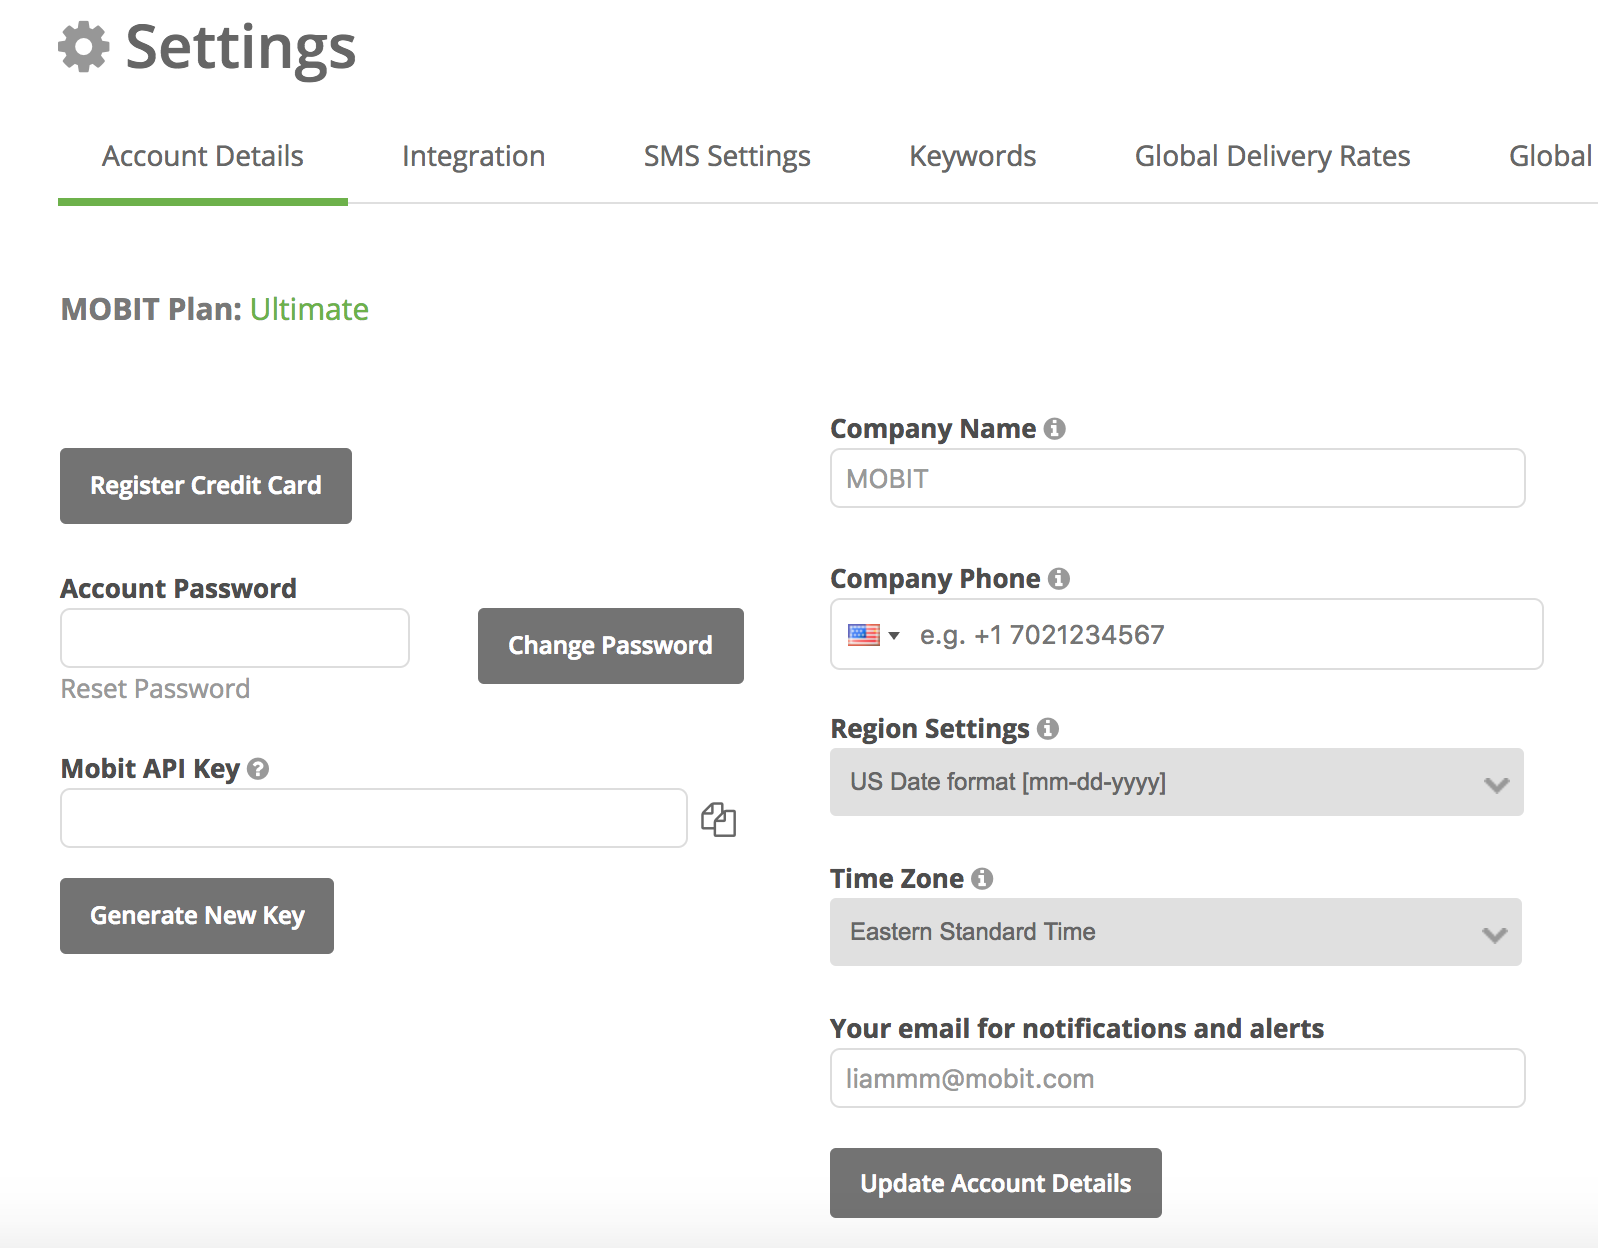Click the Update Account Details button
The width and height of the screenshot is (1598, 1248).
click(x=996, y=1183)
